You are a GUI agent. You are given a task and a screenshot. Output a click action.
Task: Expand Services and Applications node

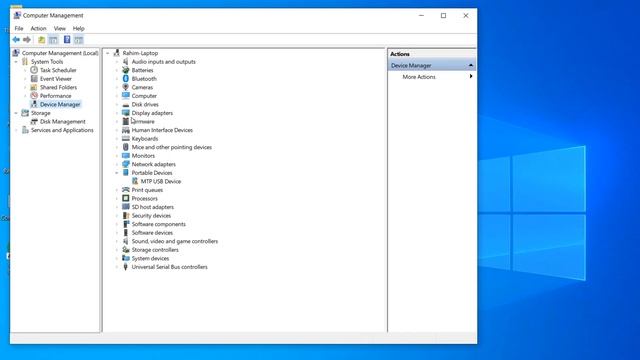pos(16,130)
